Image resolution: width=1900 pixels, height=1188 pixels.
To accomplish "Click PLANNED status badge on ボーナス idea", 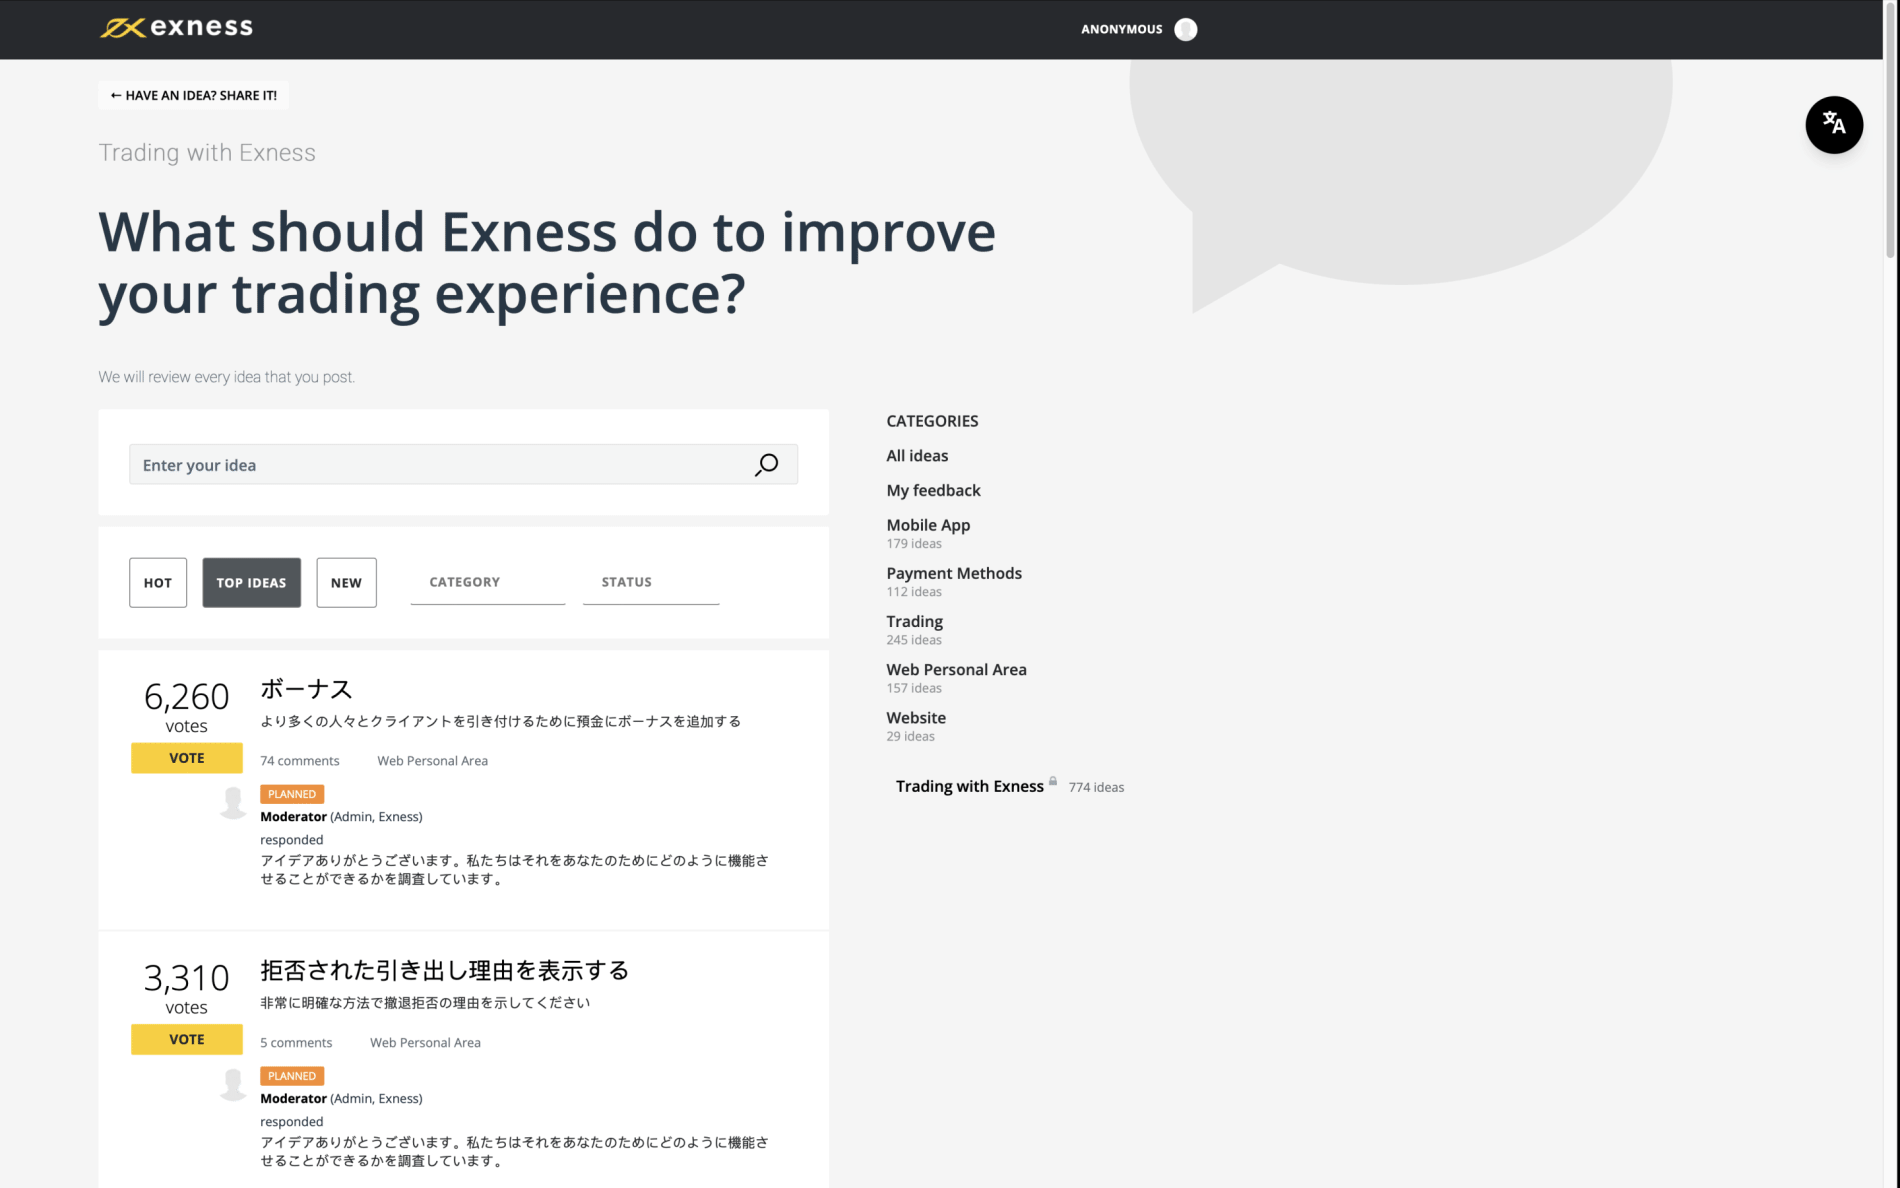I will [292, 794].
